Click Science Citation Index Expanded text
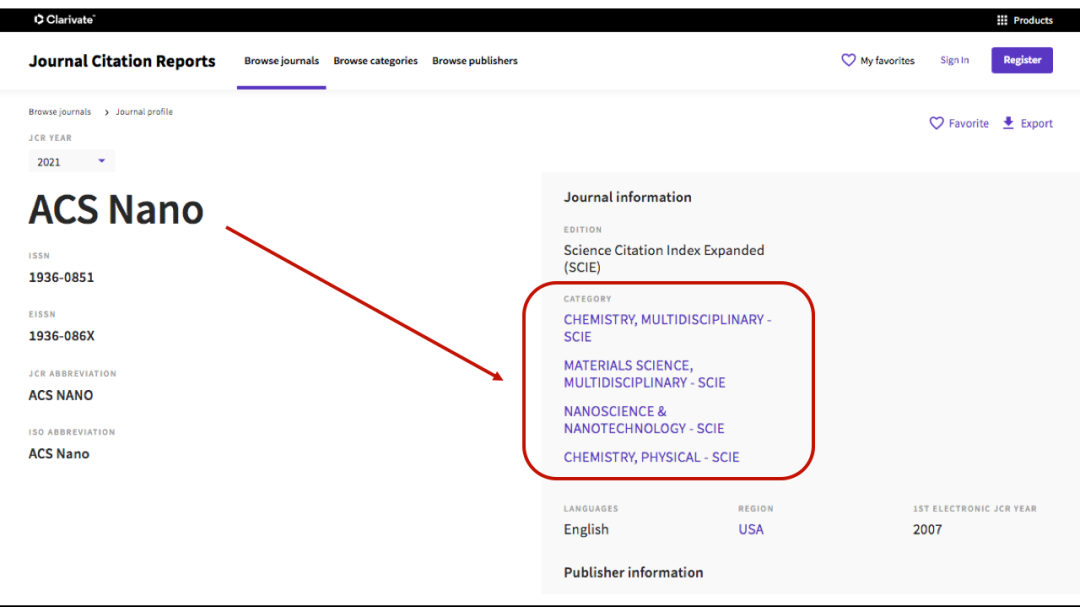Screen dimensions: 1080x607 [664, 258]
